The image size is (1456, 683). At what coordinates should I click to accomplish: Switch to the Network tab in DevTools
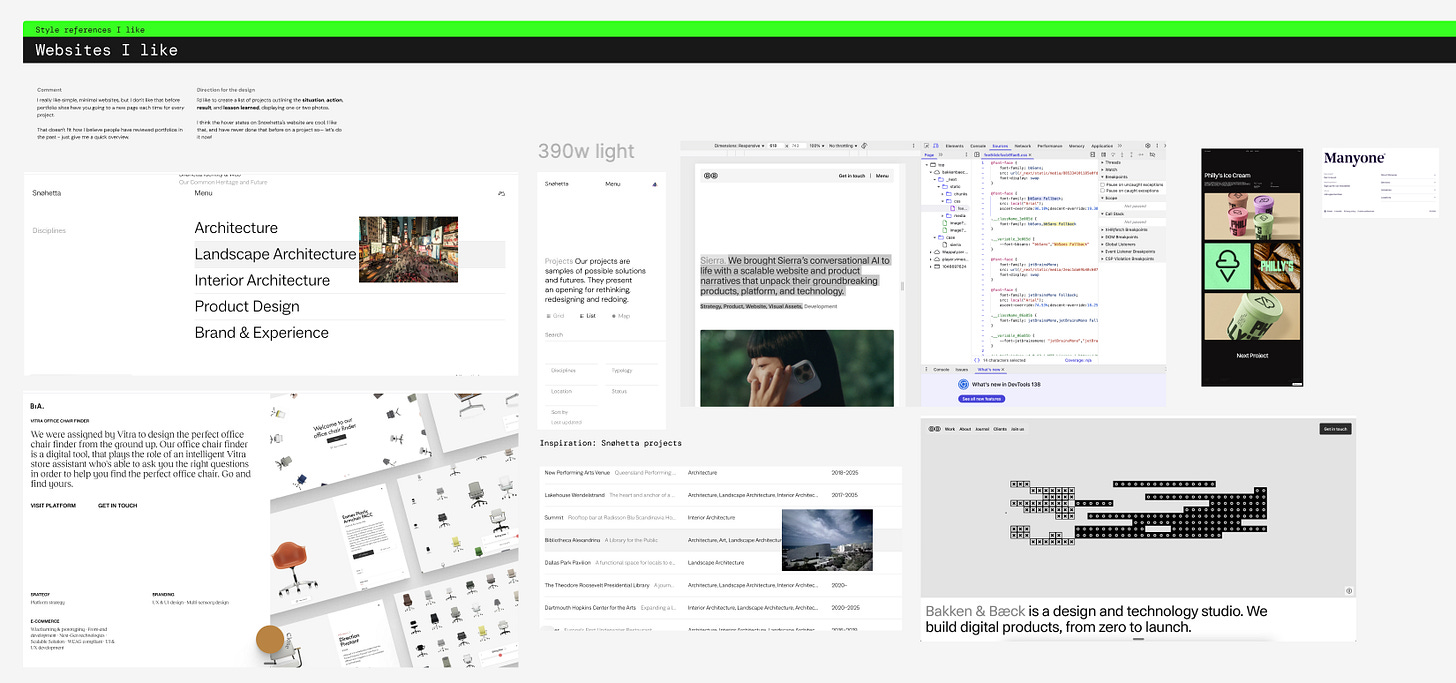tap(1023, 146)
